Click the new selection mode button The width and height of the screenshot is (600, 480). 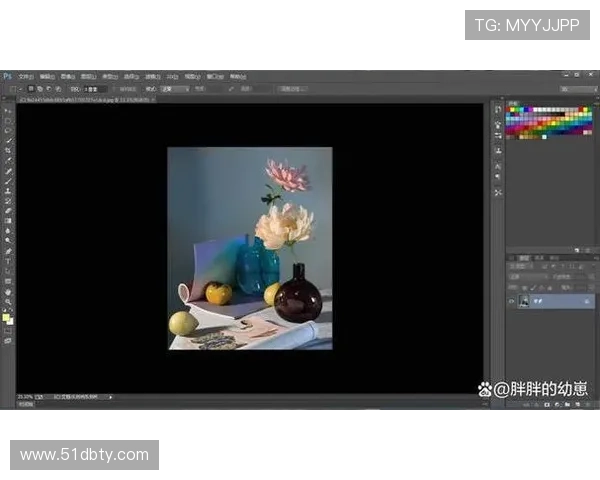(32, 89)
